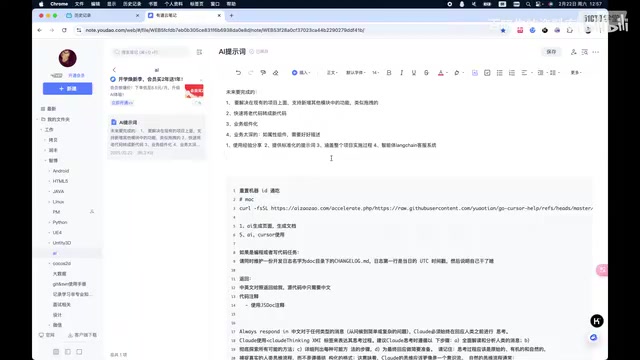Select the format painter tool
640x360 pixels.
[263, 73]
